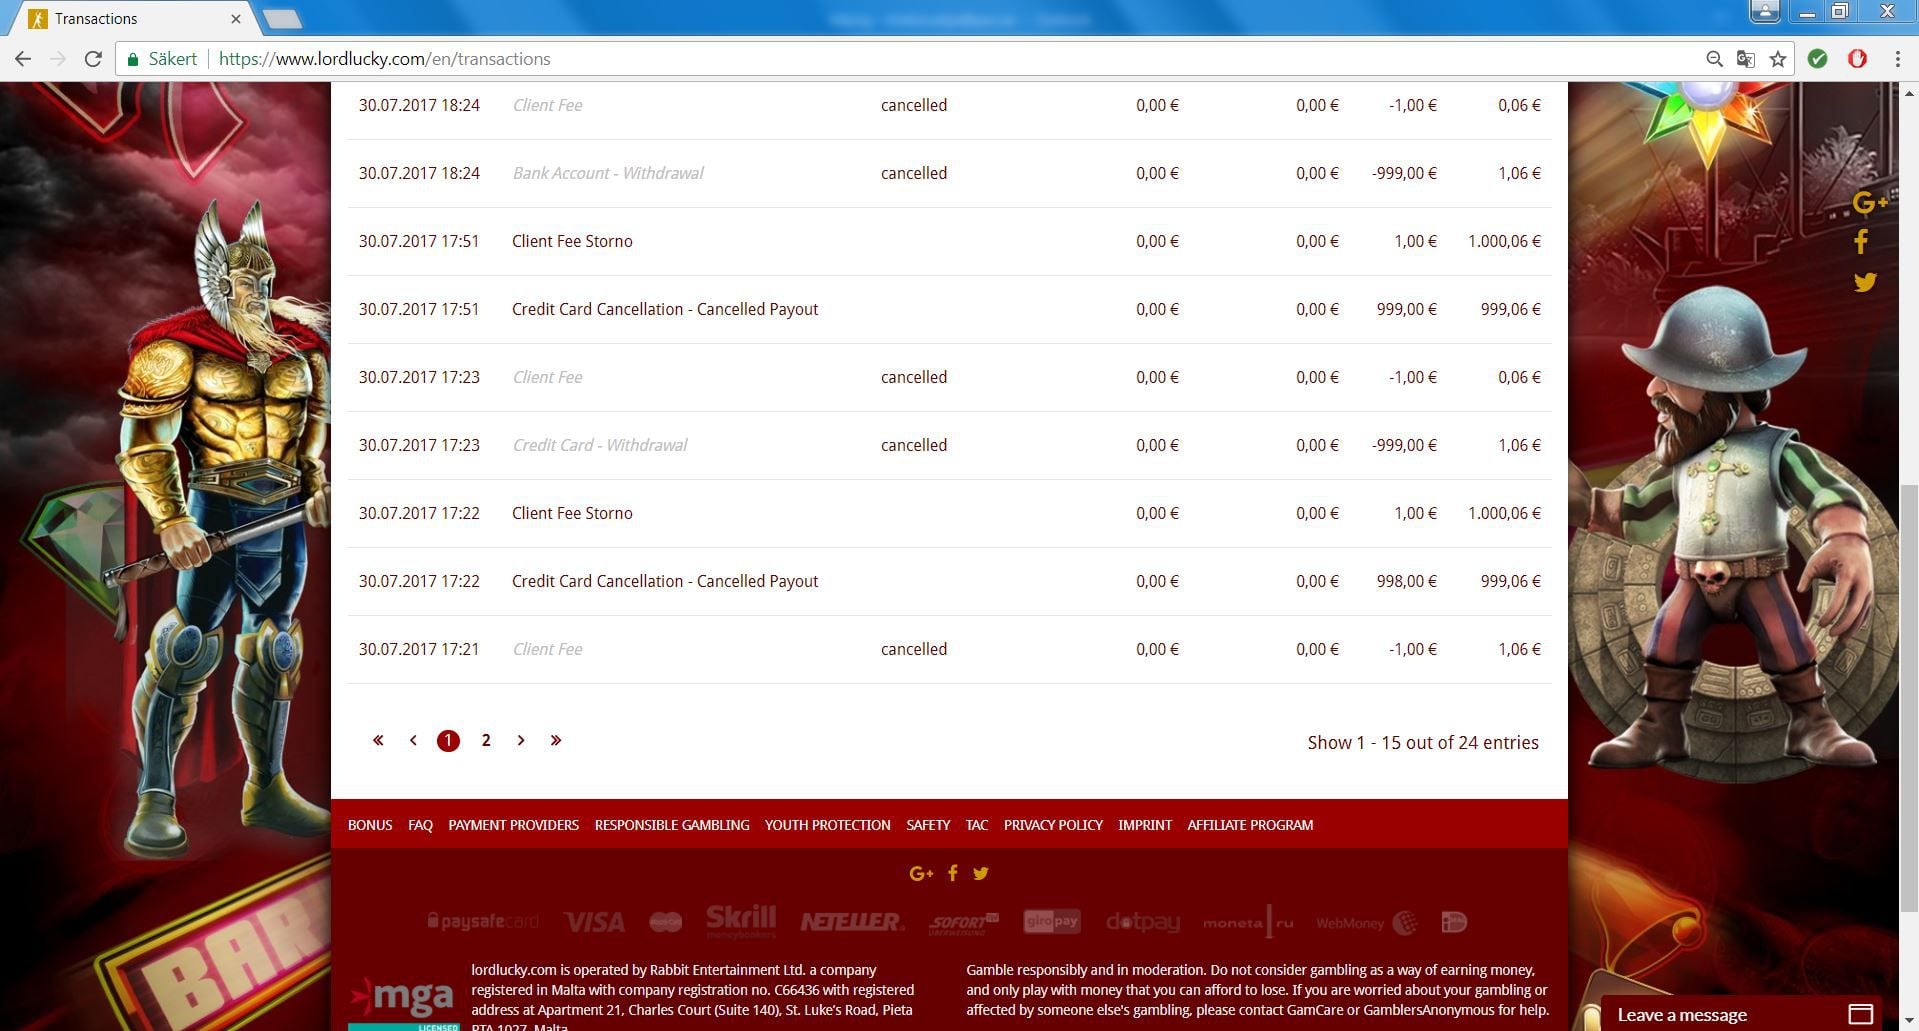Screen dimensions: 1919x1031
Task: Jump to the last page of entries
Action: tap(556, 740)
